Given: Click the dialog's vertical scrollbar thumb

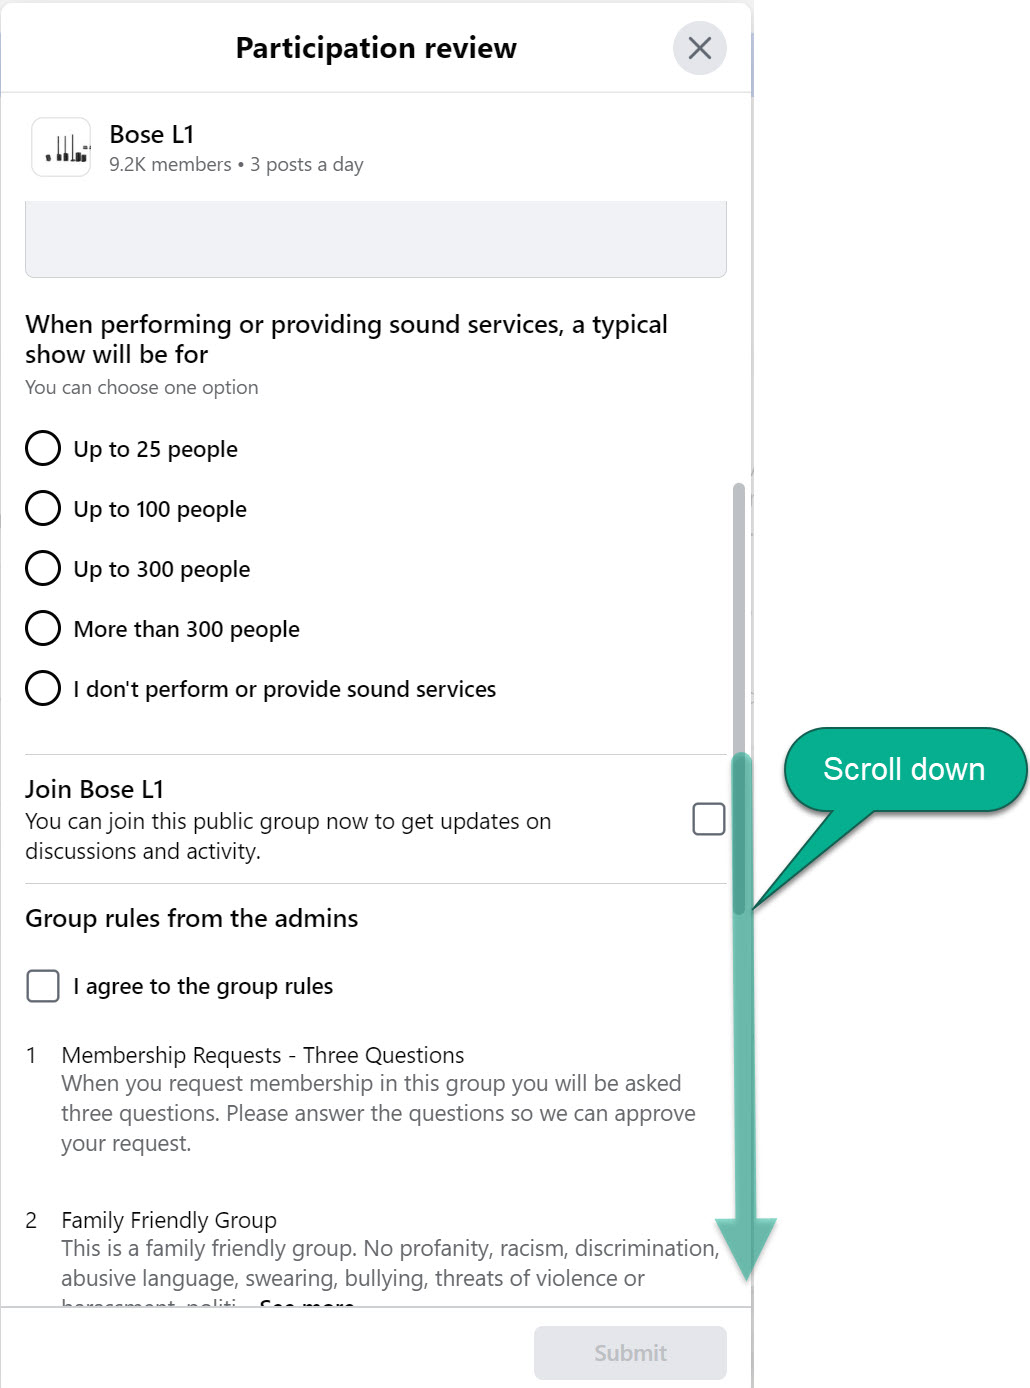Looking at the screenshot, I should [739, 700].
